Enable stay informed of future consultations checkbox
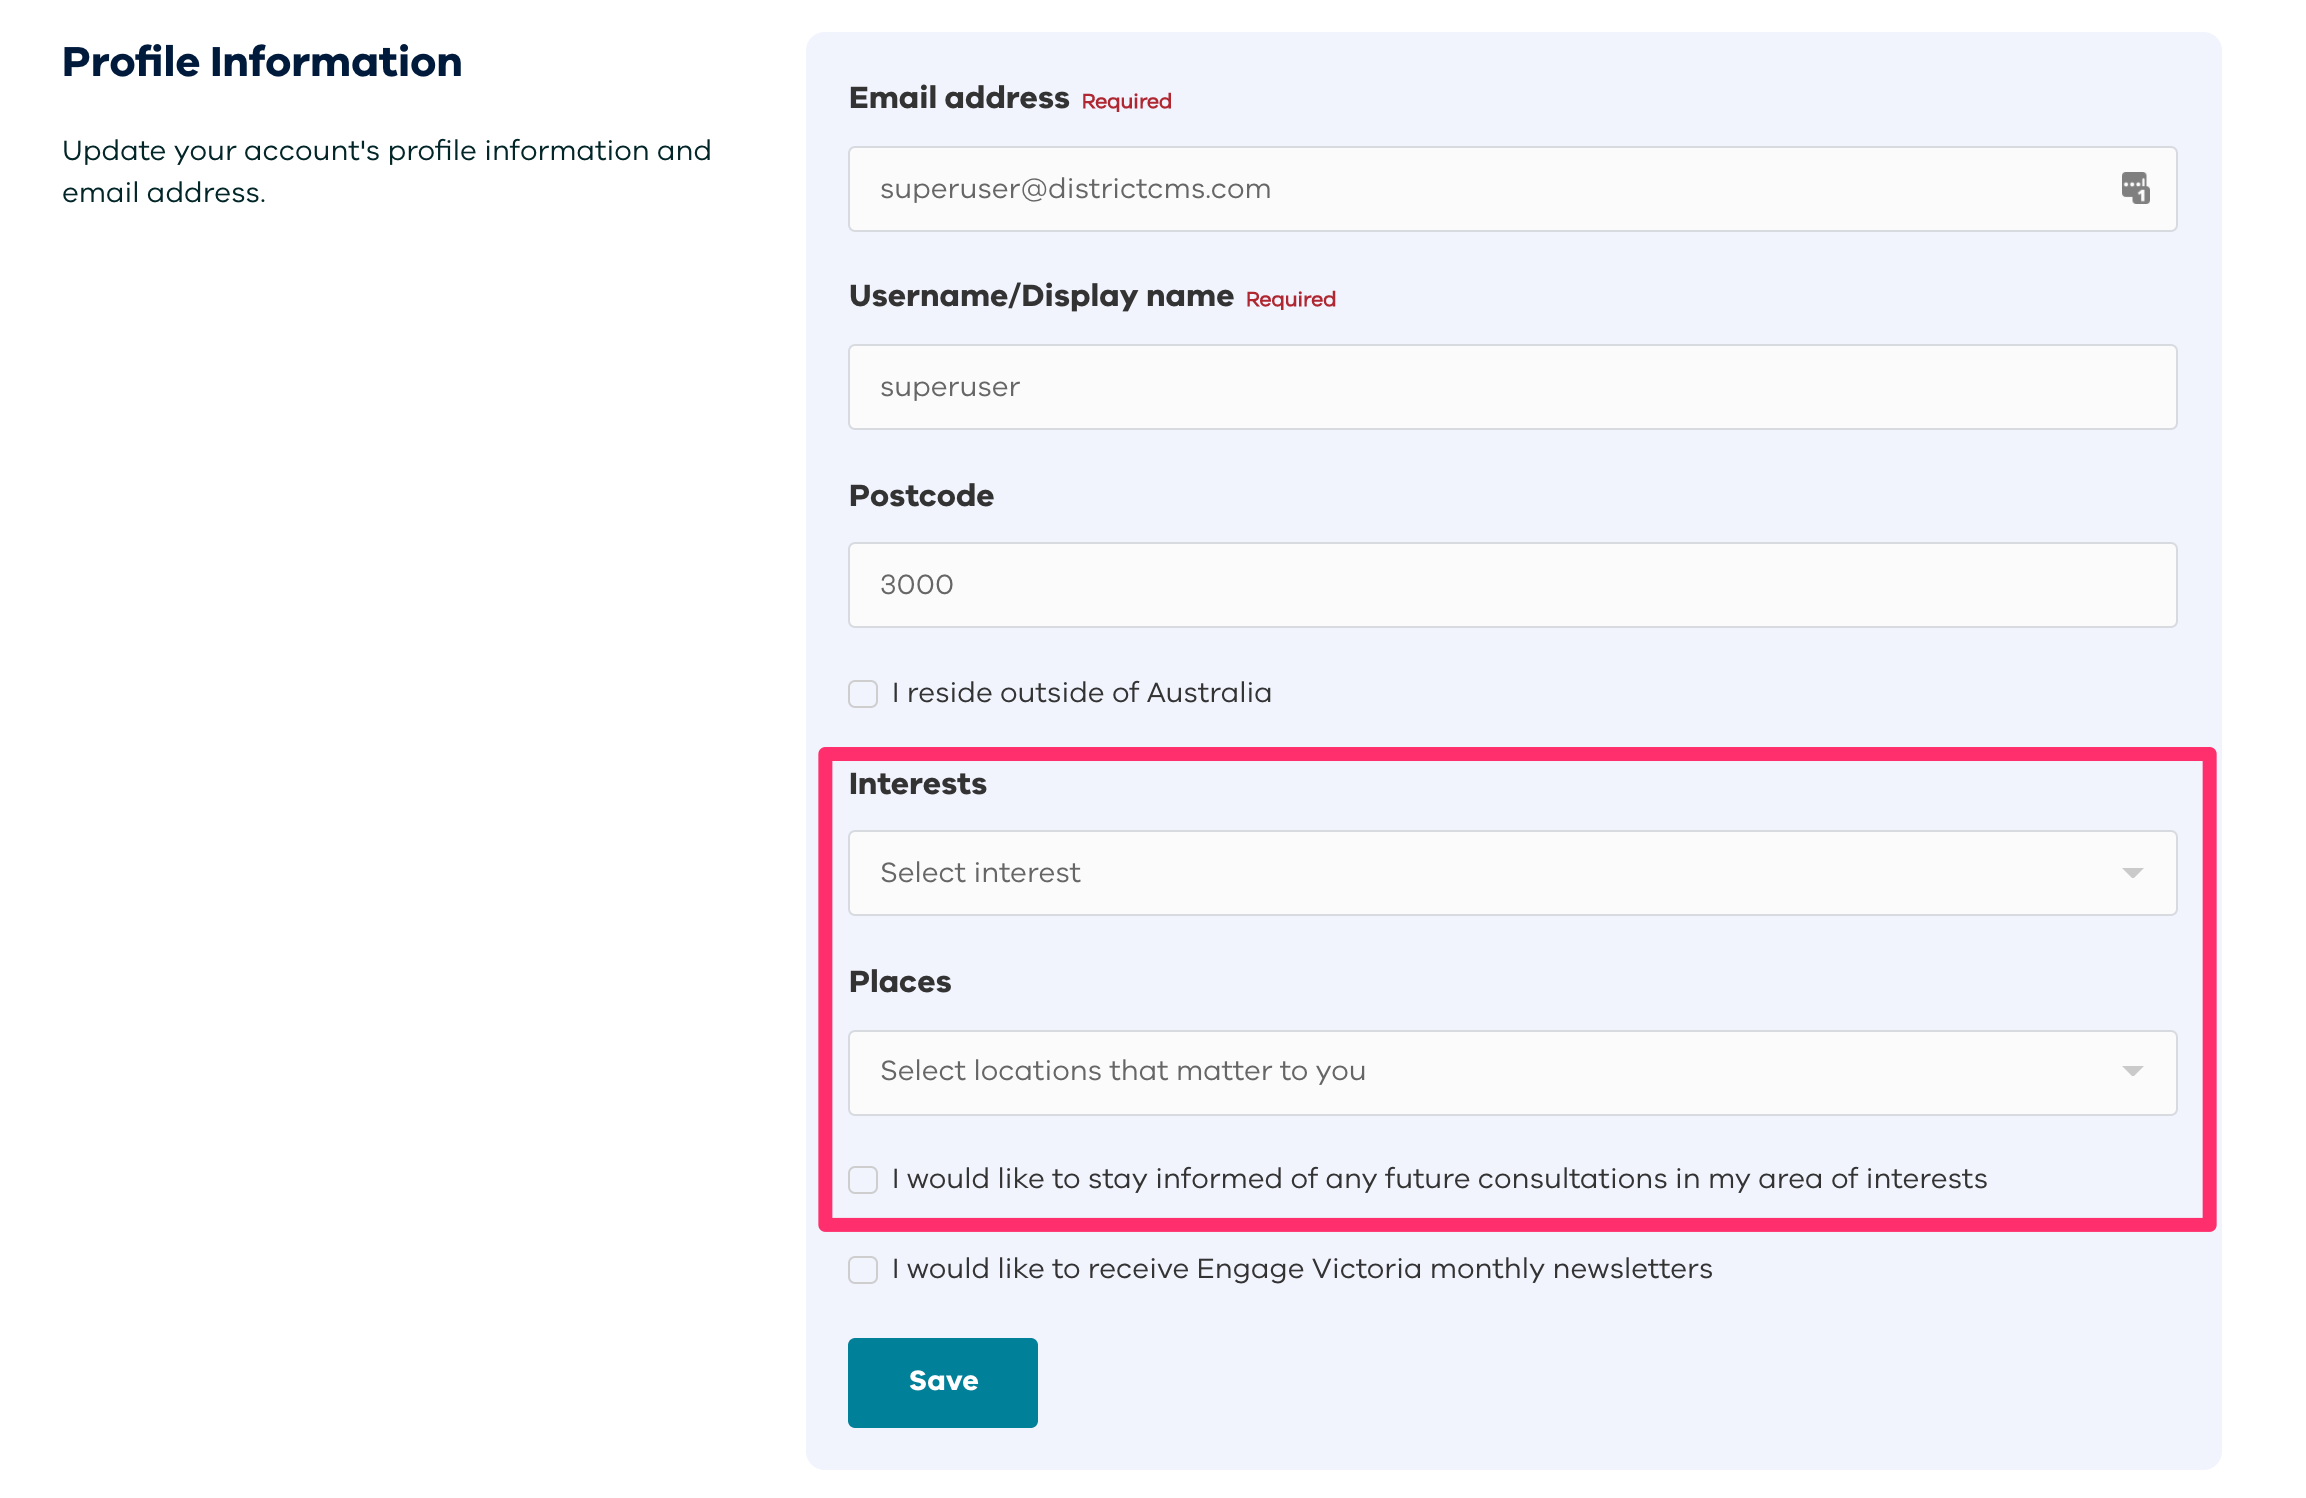This screenshot has height=1498, width=2306. [863, 1180]
